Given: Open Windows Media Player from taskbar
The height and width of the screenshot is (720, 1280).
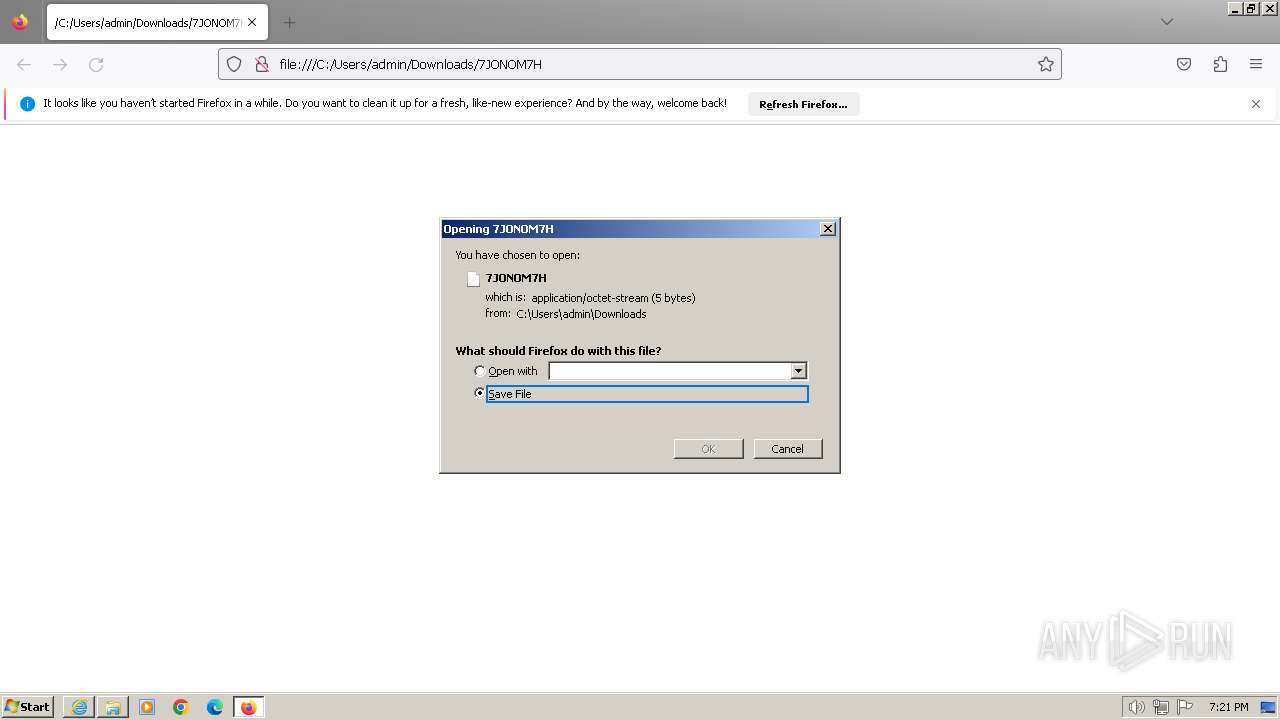Looking at the screenshot, I should [147, 707].
